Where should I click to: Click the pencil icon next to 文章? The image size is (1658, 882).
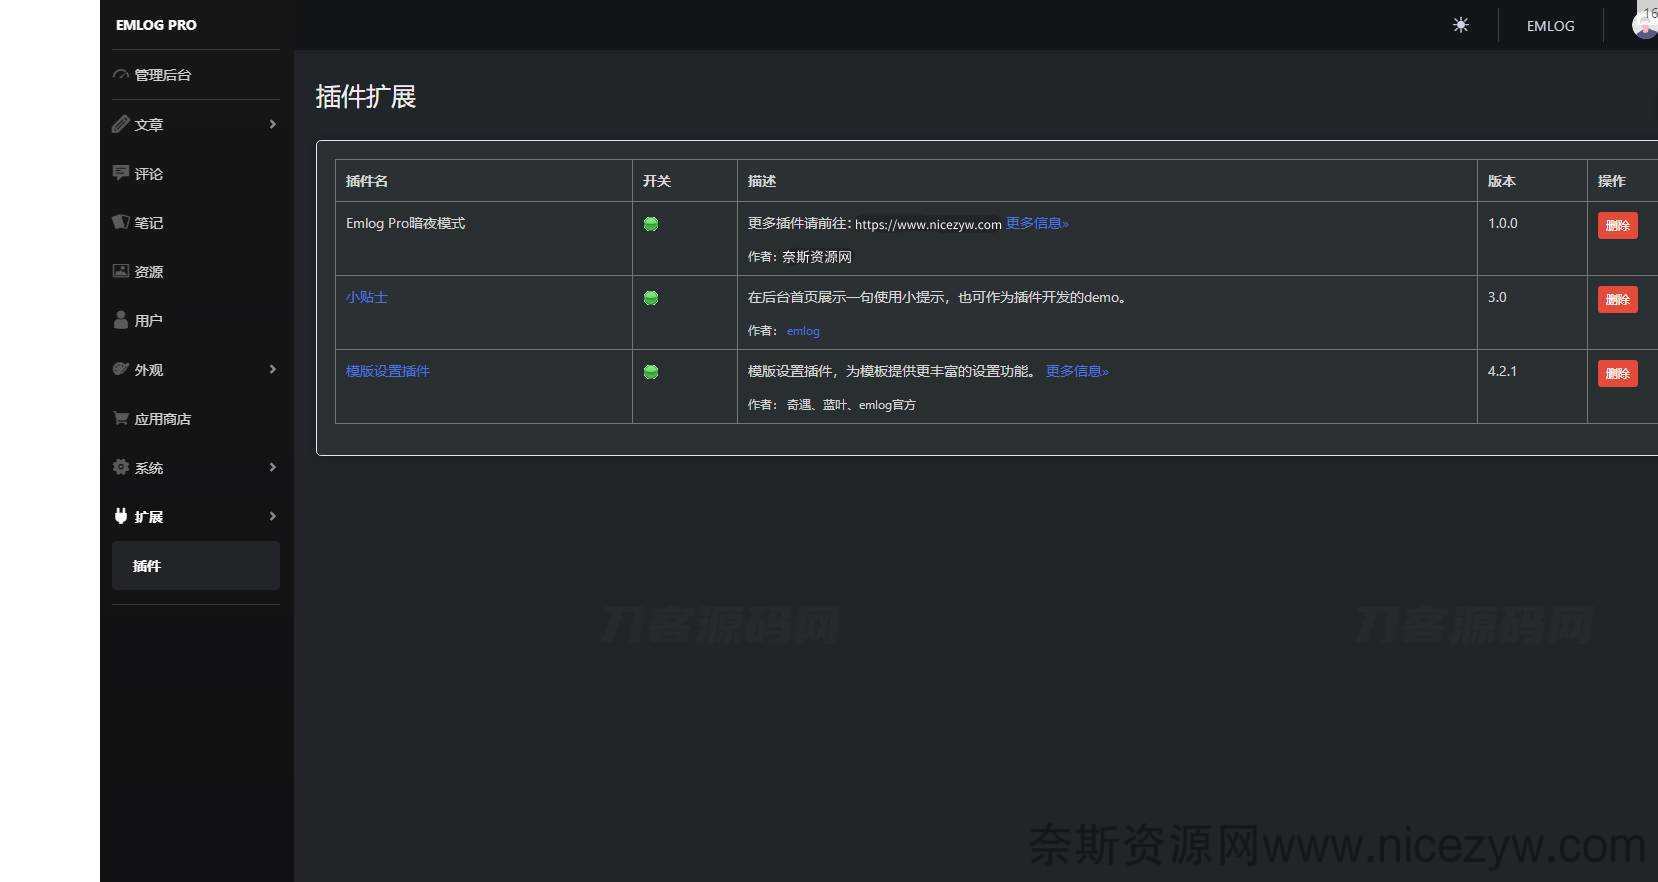pos(121,124)
